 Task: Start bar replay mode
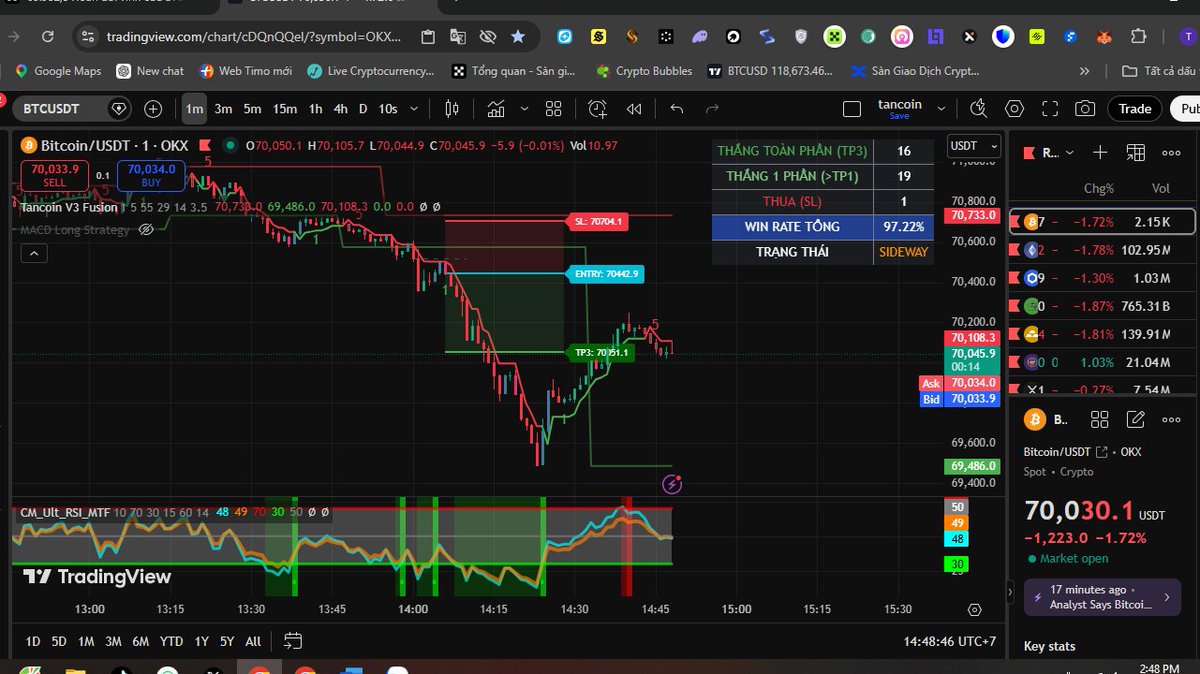coord(634,108)
